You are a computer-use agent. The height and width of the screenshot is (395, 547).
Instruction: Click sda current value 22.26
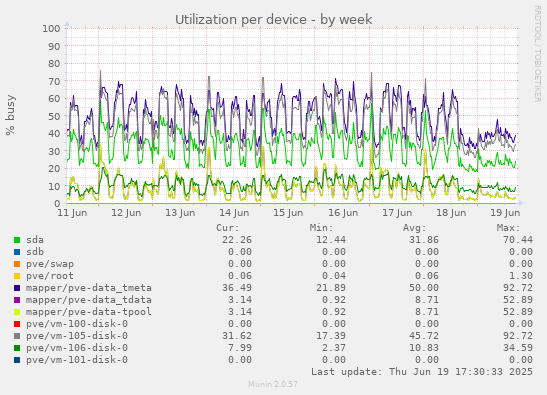pos(237,240)
